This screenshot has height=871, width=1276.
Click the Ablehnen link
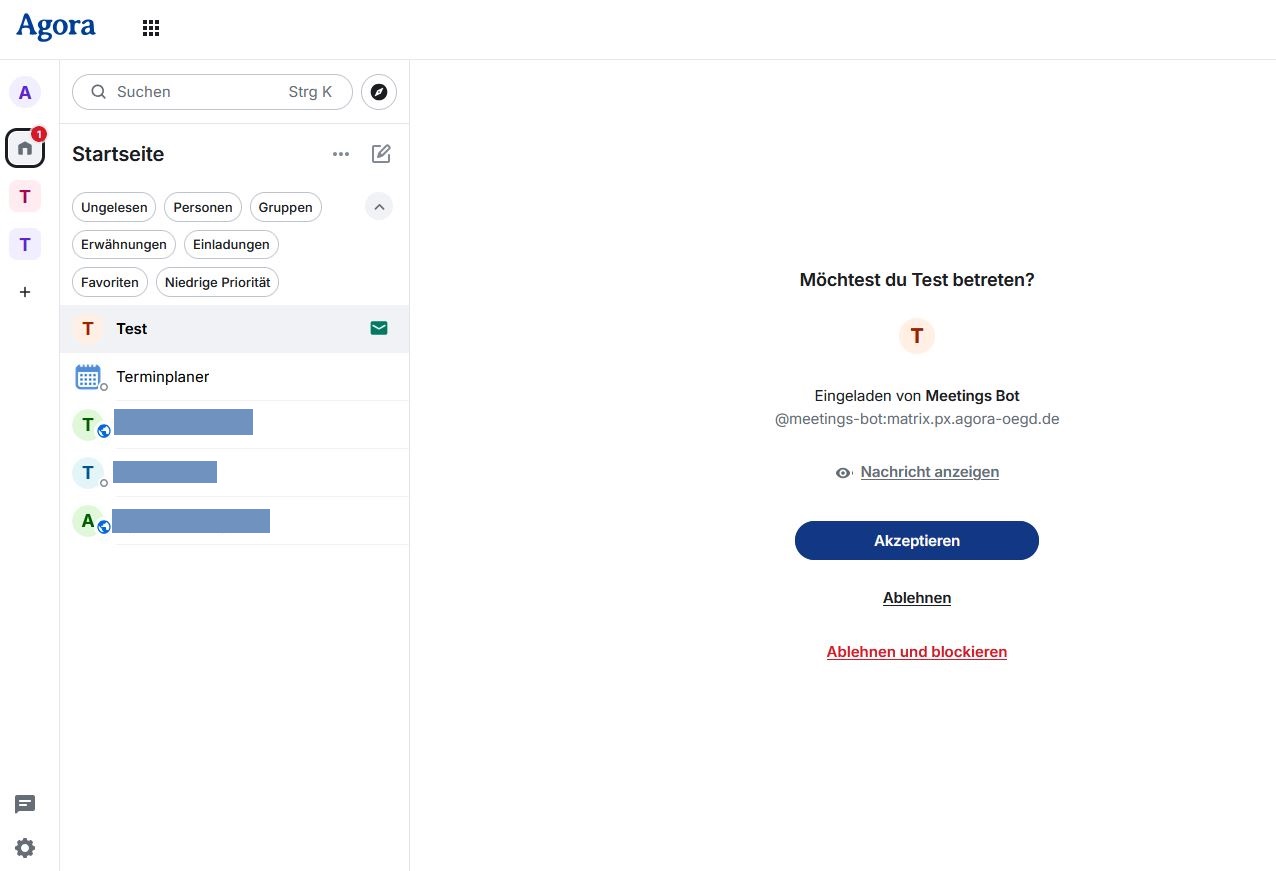[x=916, y=598]
